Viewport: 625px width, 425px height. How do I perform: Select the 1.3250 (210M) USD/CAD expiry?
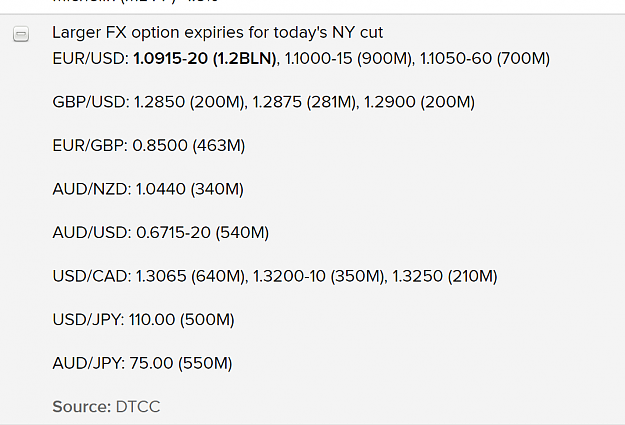tap(445, 276)
